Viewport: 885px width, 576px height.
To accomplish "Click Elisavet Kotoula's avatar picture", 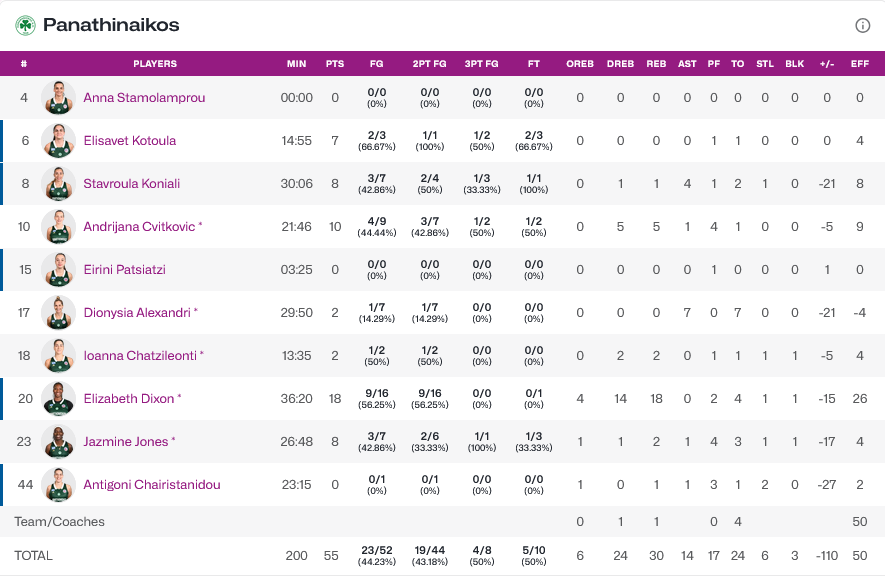I will pos(59,141).
